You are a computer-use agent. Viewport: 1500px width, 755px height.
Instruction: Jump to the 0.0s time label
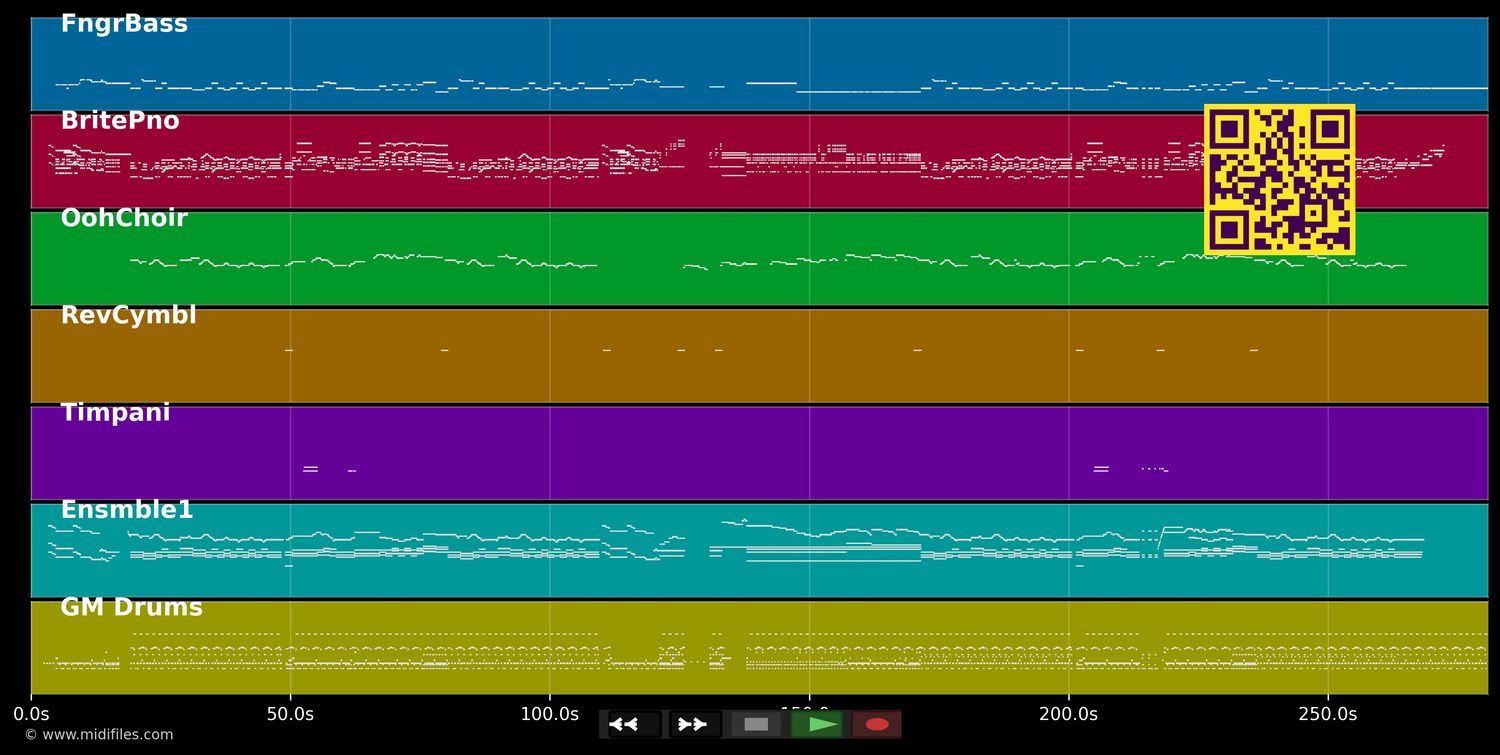[31, 714]
